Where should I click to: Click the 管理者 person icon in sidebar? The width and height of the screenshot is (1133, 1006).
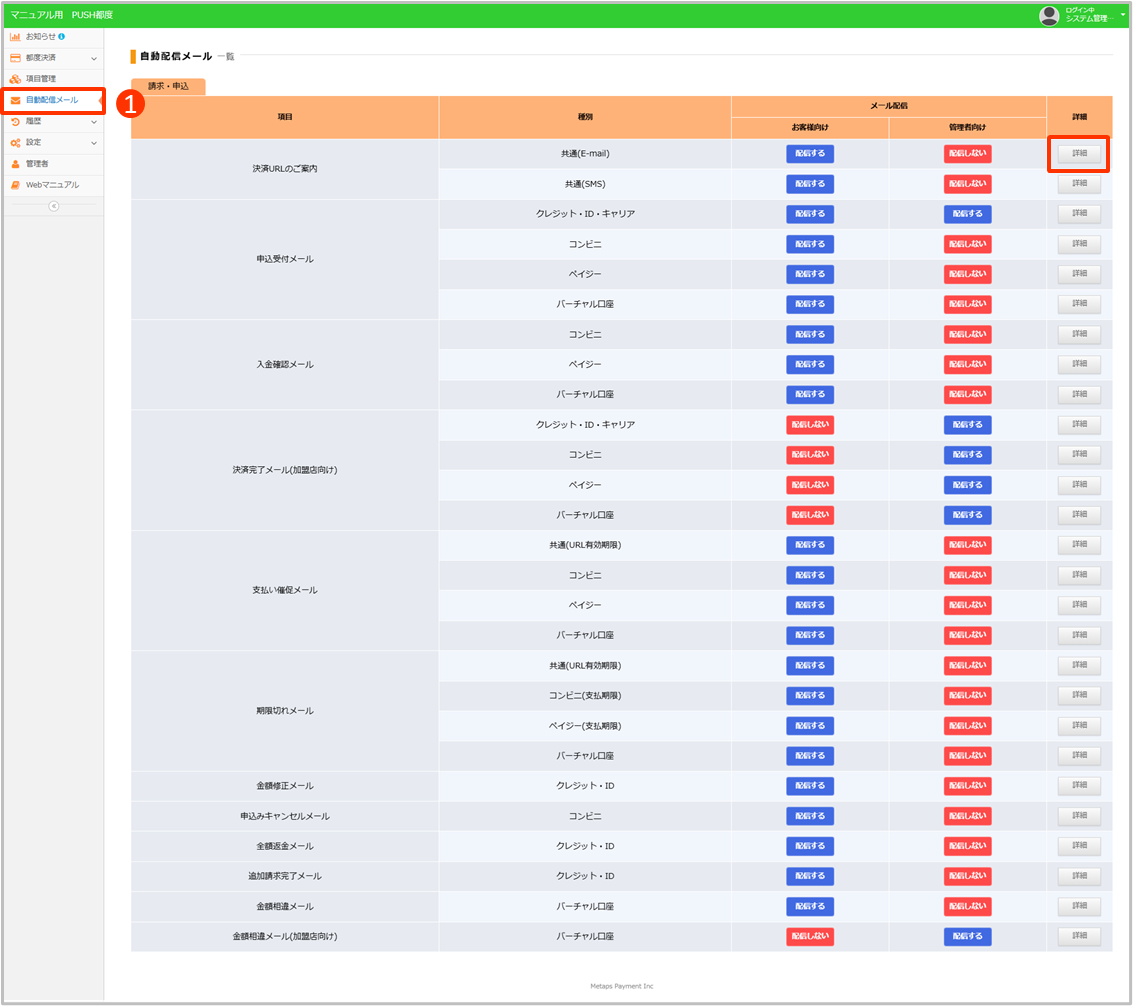coord(15,163)
